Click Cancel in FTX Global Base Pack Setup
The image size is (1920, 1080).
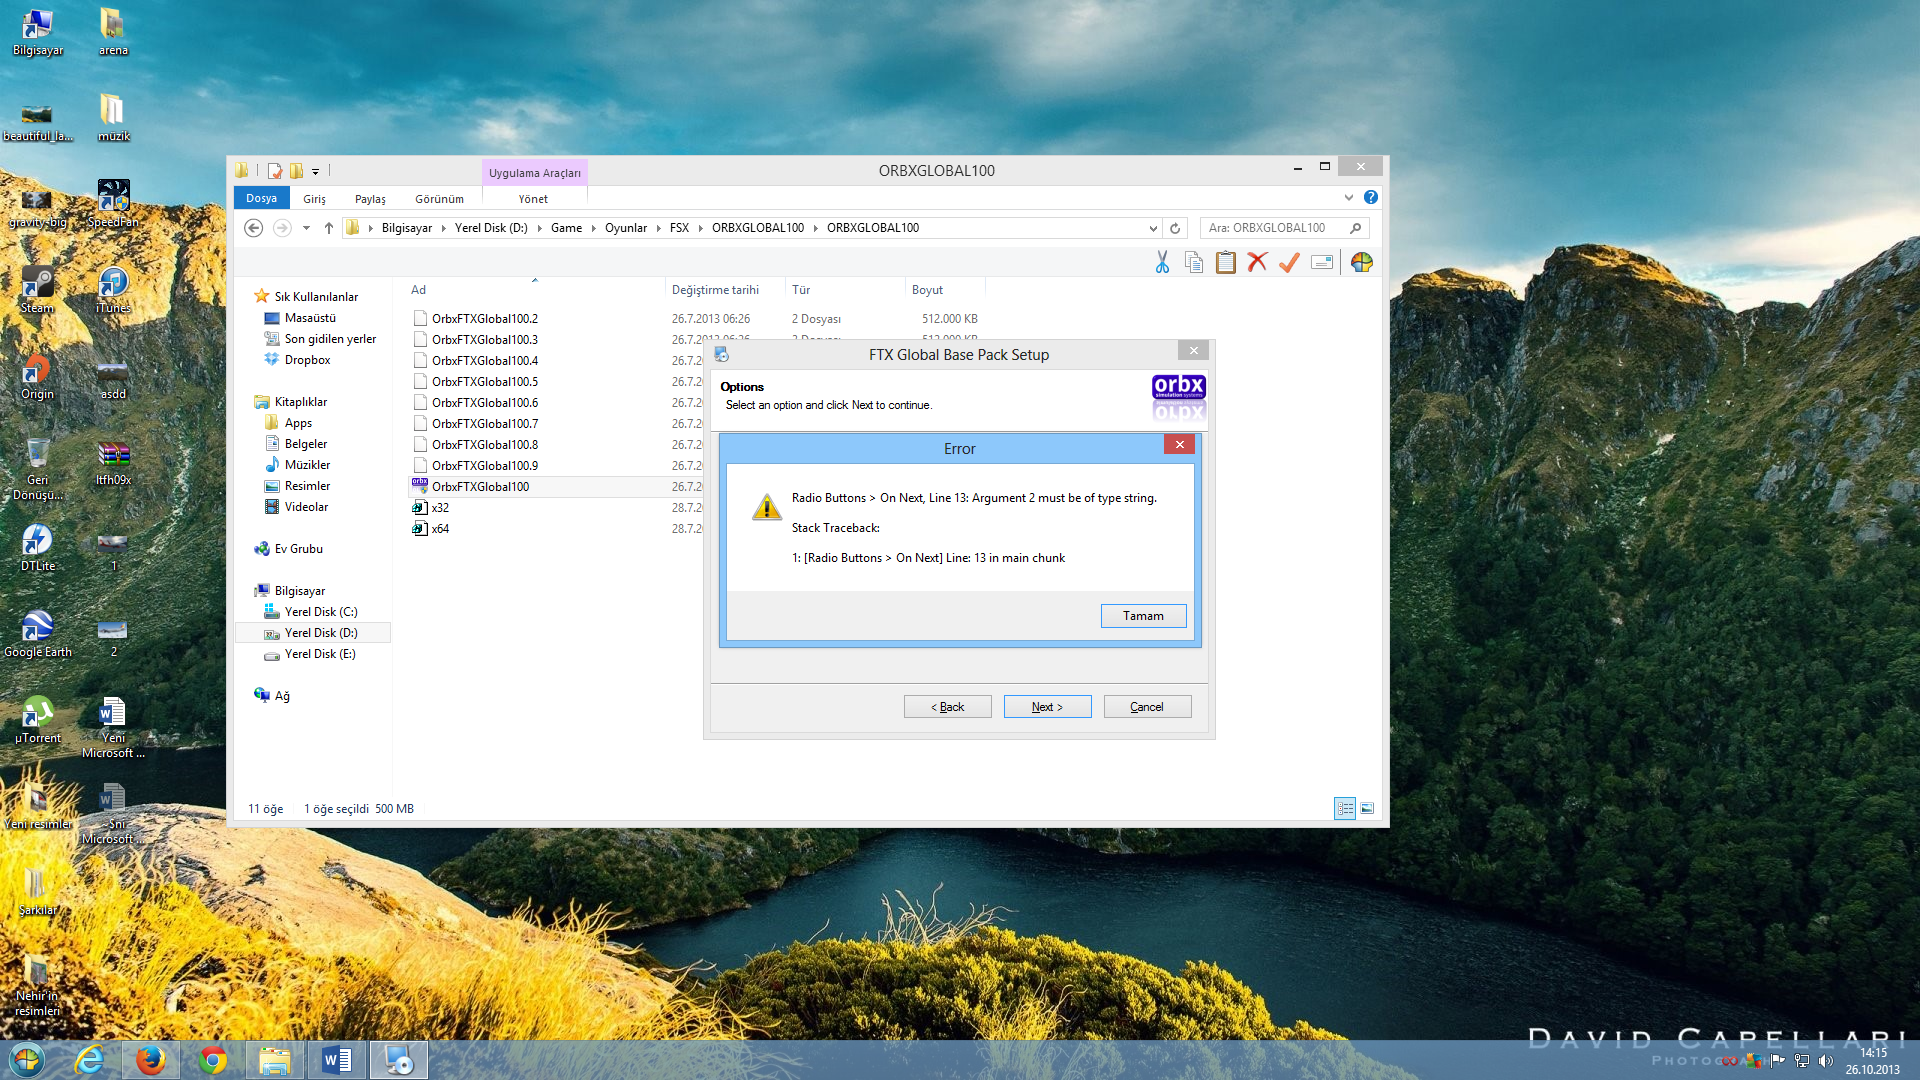[1147, 707]
